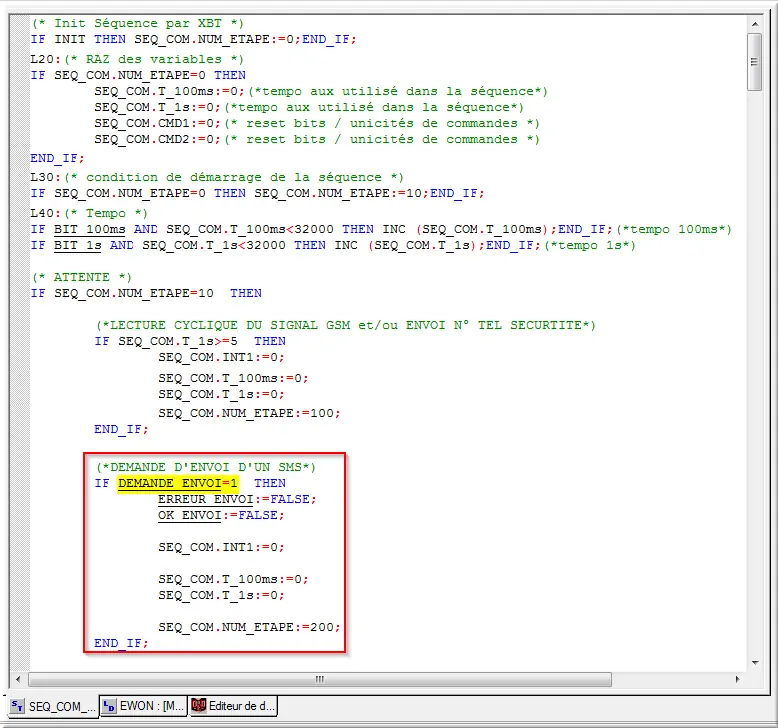The height and width of the screenshot is (728, 778).
Task: Click the (* Init Séquence par XBT *) comment
Action: (137, 23)
